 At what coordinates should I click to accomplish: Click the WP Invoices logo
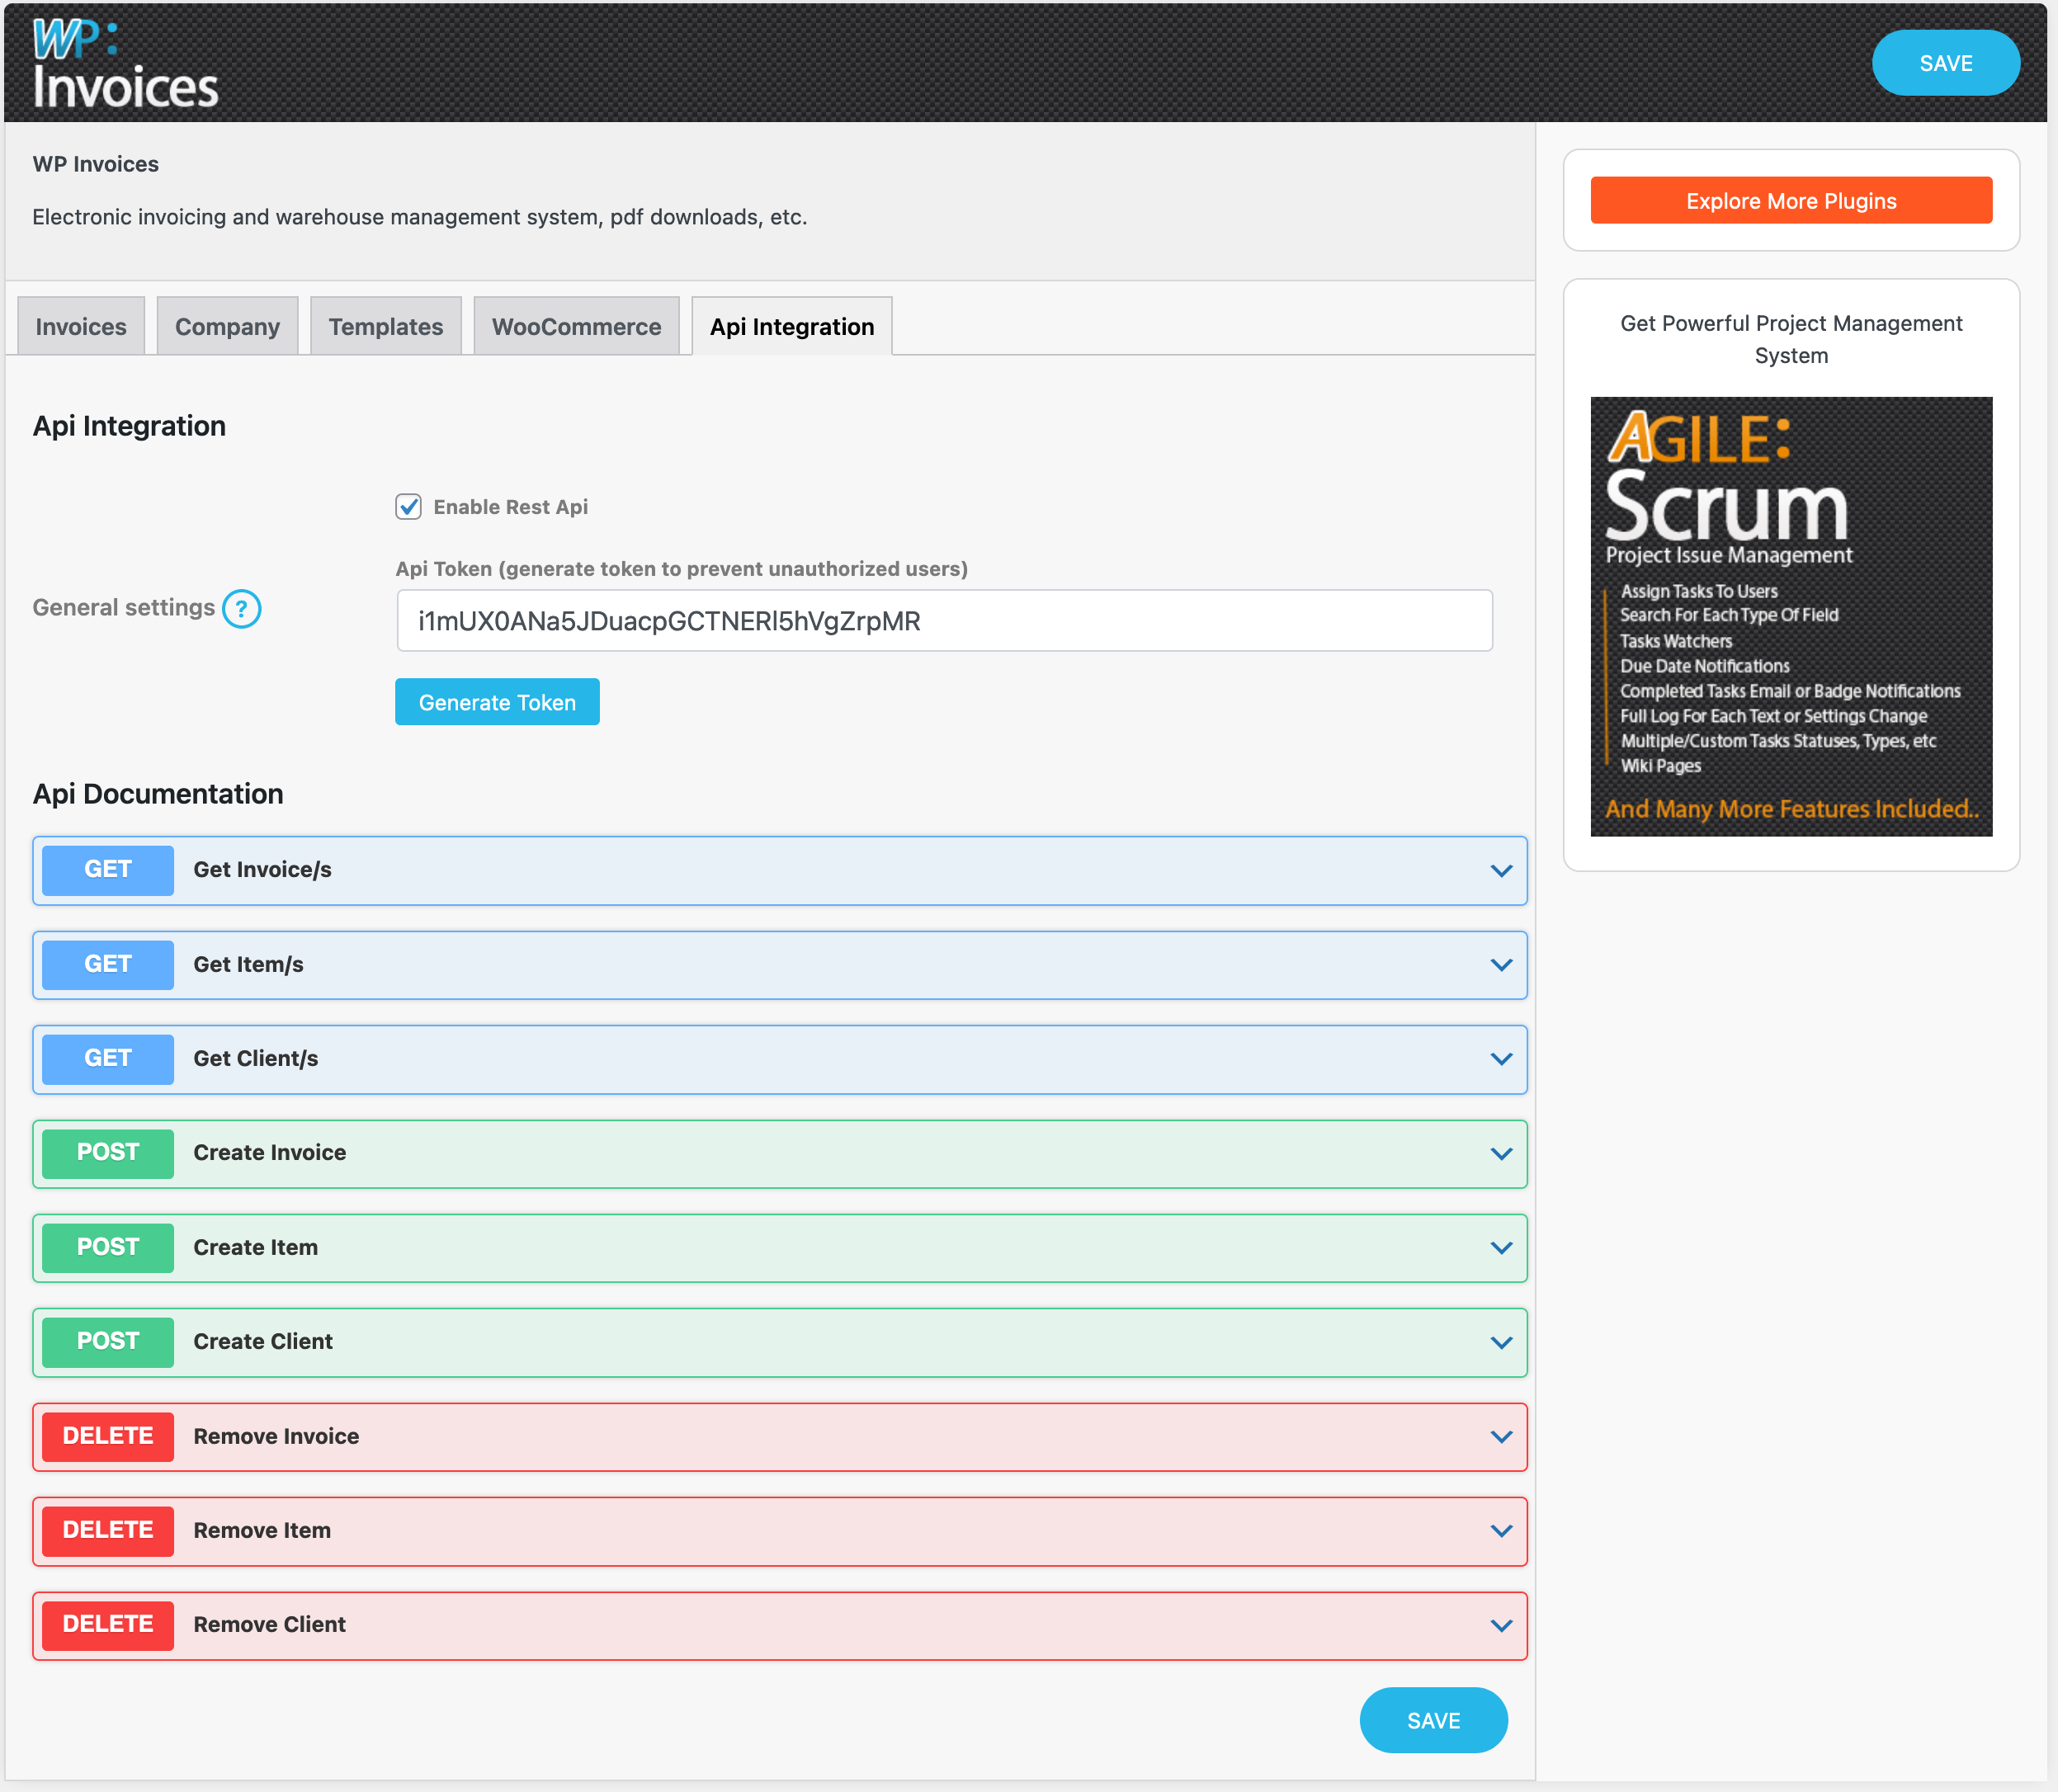(124, 62)
